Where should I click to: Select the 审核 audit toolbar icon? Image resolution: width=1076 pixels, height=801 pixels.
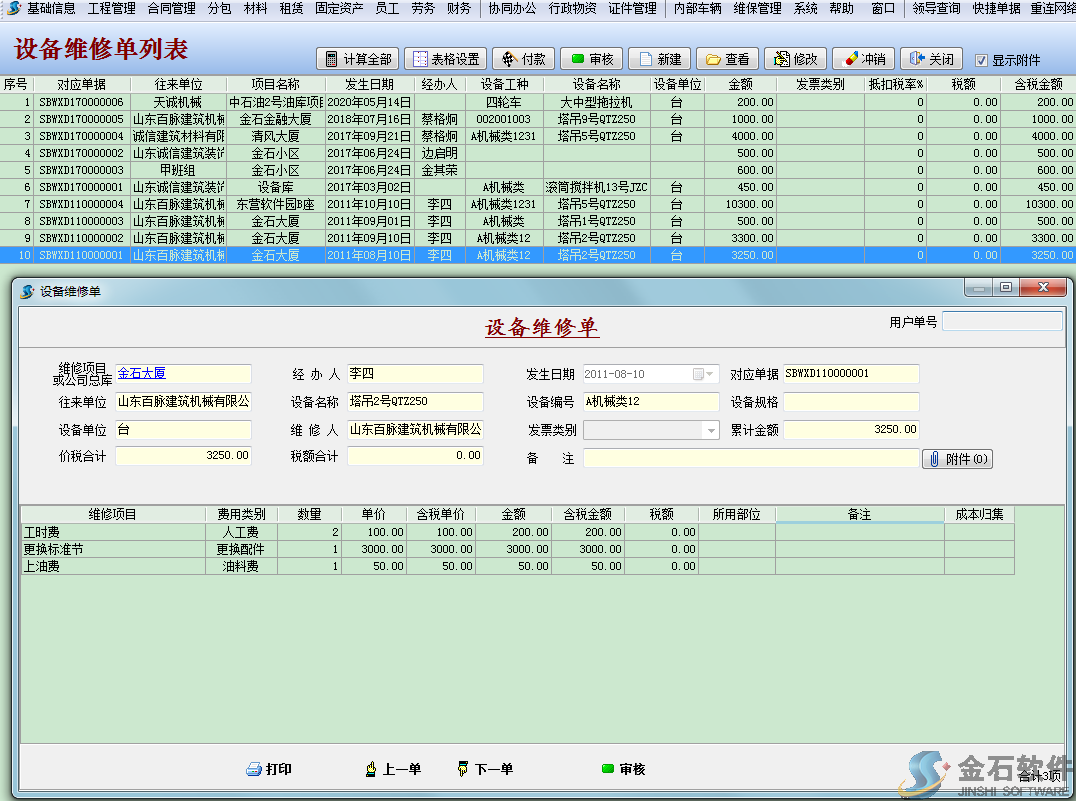(x=590, y=58)
